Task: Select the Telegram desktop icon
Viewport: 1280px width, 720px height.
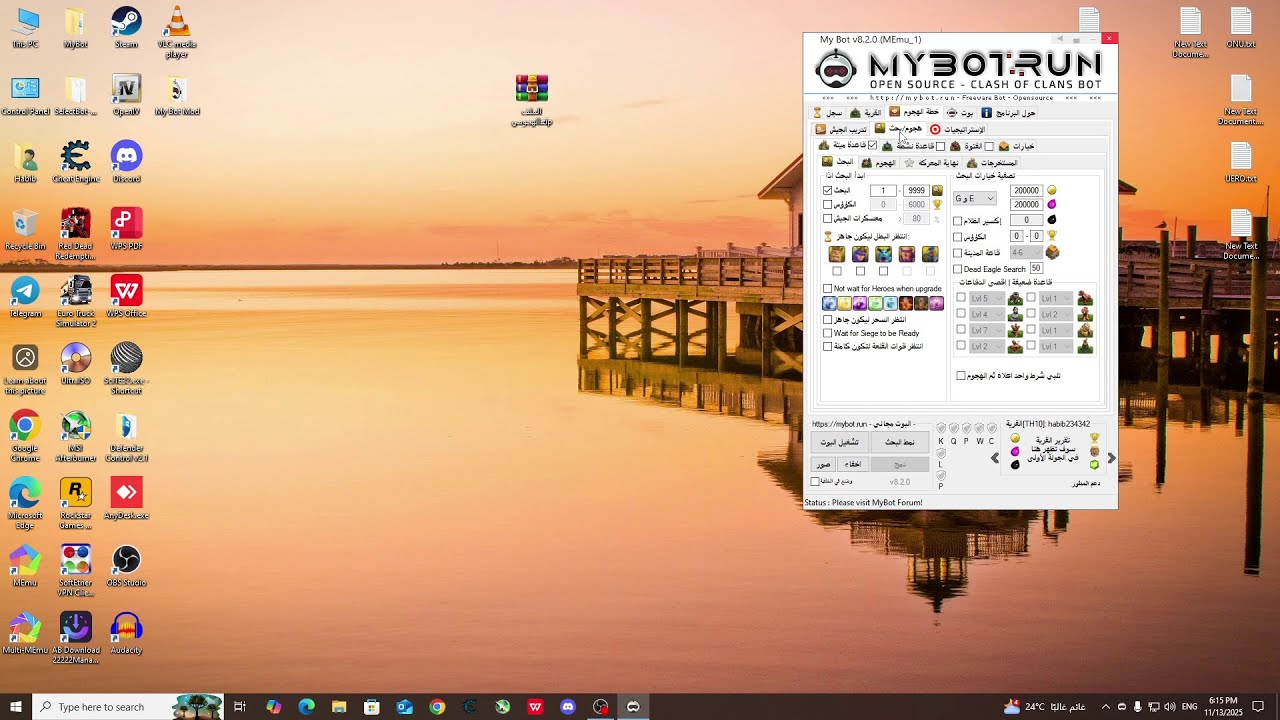Action: tap(25, 297)
